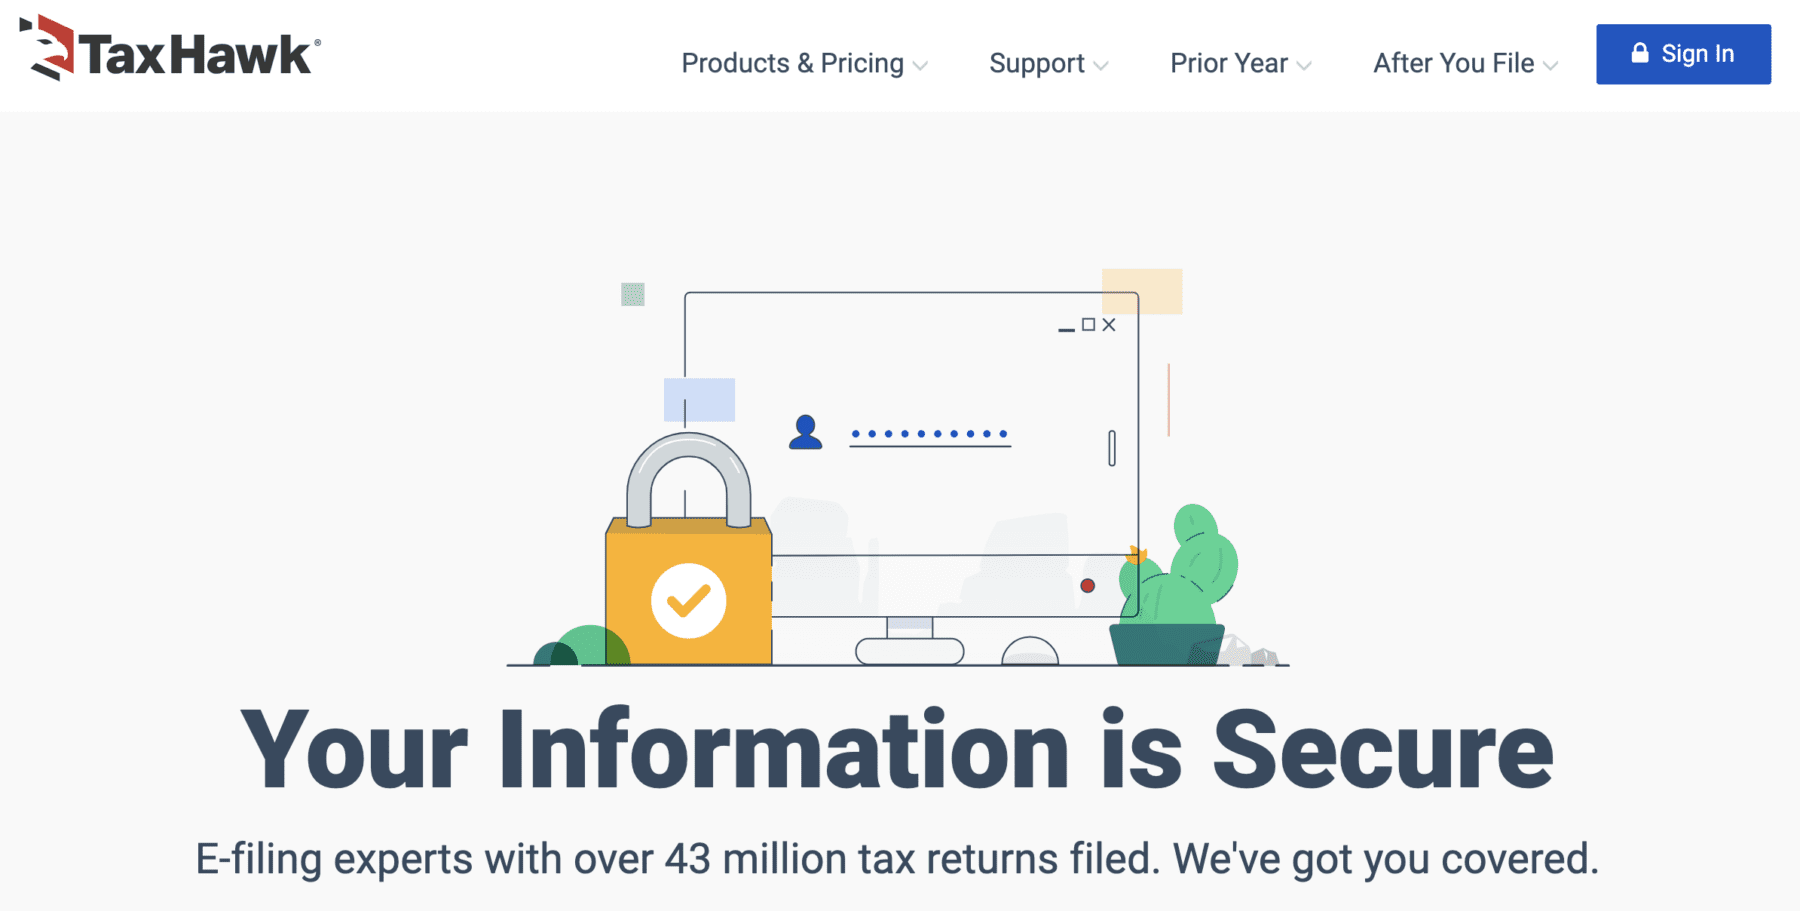The width and height of the screenshot is (1800, 911).
Task: Click the TaxHawk wordmark to go home
Action: pos(195,55)
